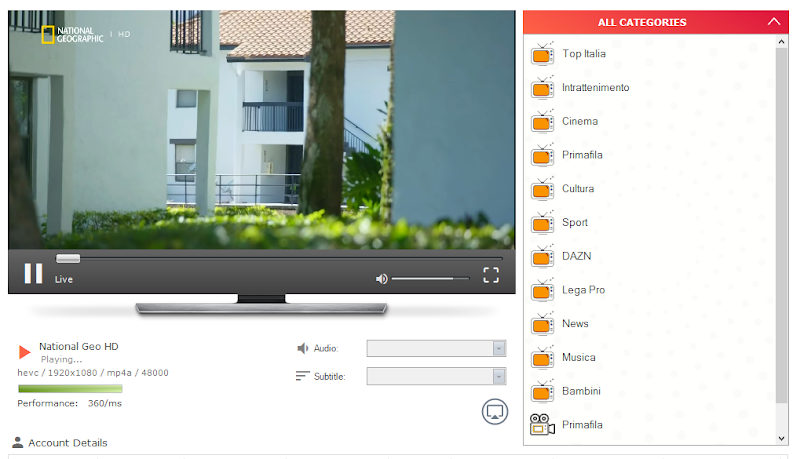The image size is (800, 459).
Task: Click the TV icon beside Bambini
Action: (542, 391)
